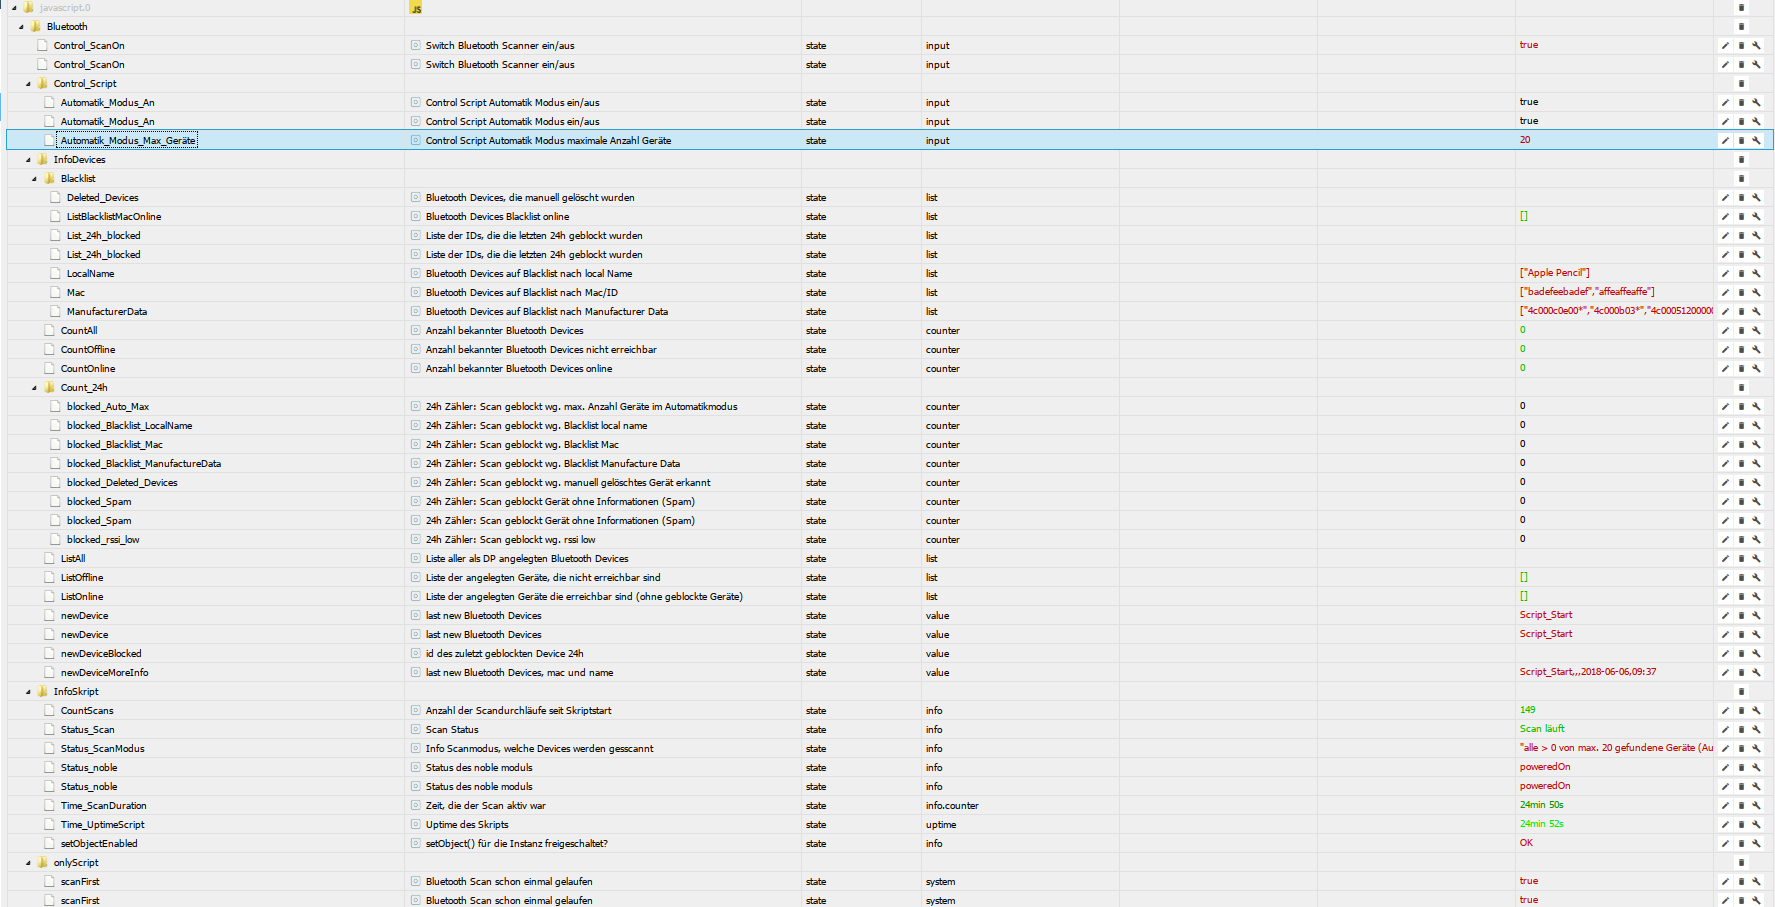Edit the CountScans object
This screenshot has width=1775, height=907.
click(1725, 711)
